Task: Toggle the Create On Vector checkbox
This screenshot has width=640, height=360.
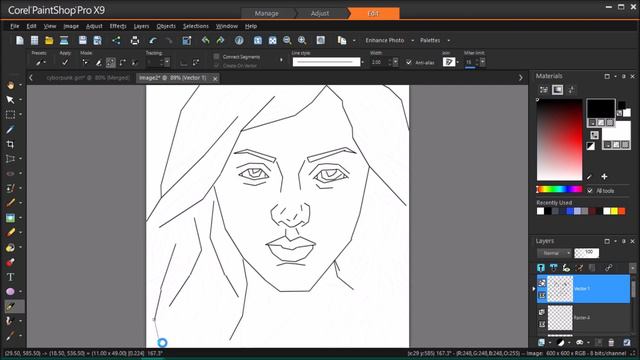Action: 216,65
